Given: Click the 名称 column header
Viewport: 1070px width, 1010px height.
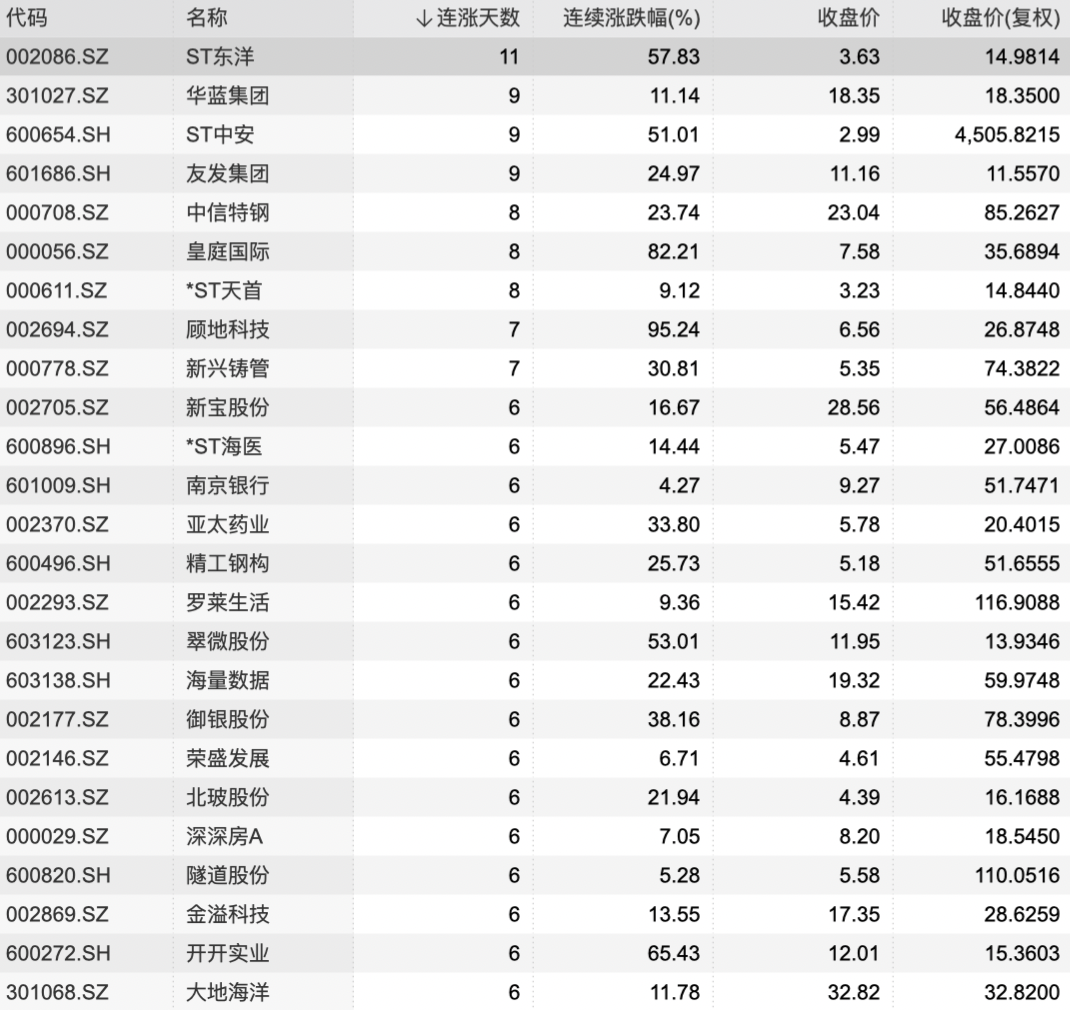Looking at the screenshot, I should [207, 18].
